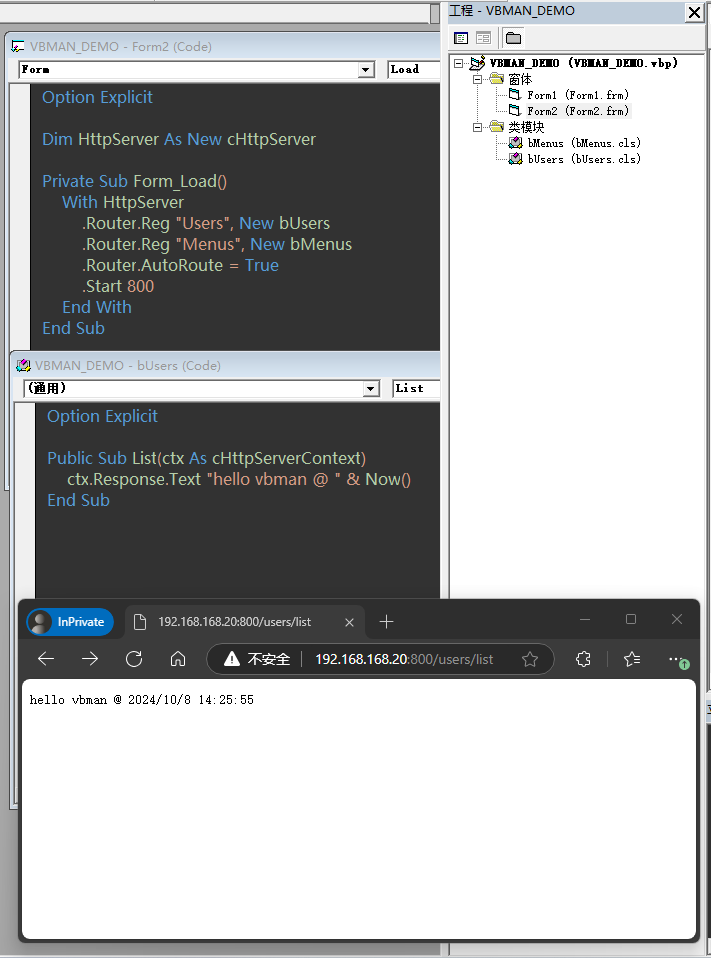
Task: Open a new browser tab
Action: pos(386,622)
